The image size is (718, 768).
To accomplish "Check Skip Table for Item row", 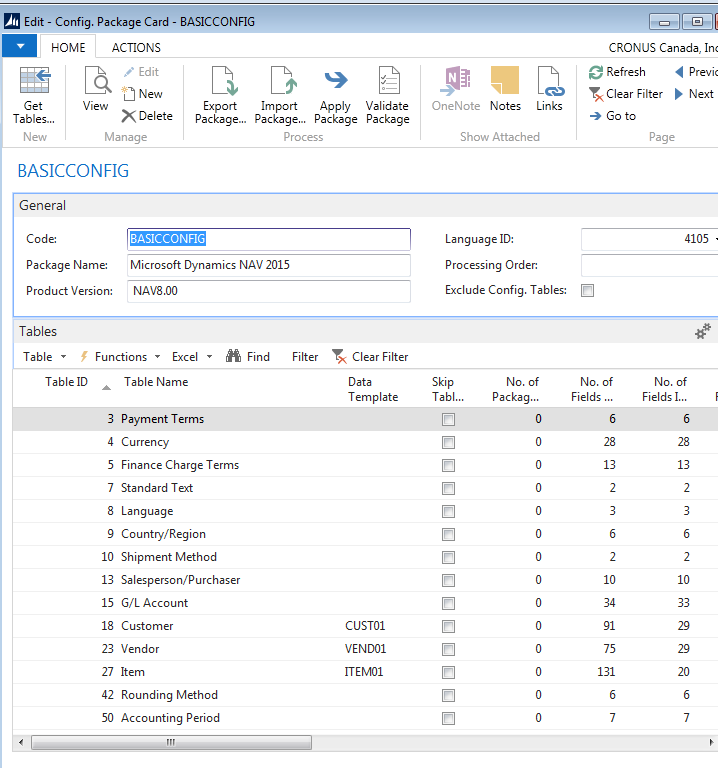I will pos(448,672).
